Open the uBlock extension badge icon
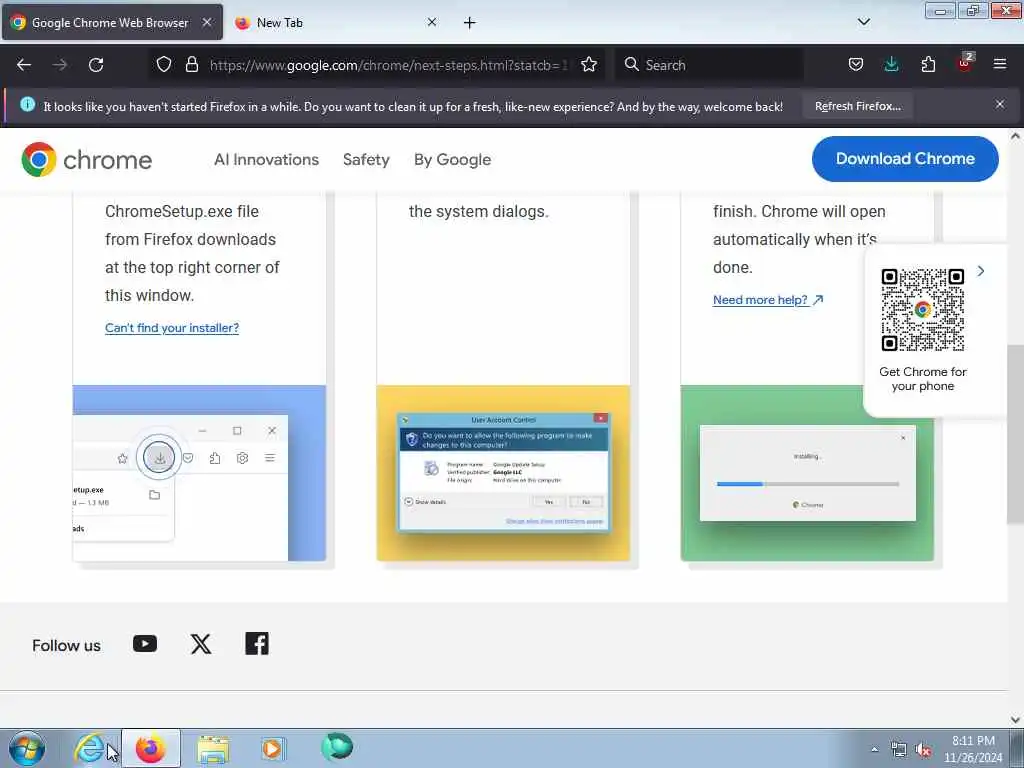This screenshot has height=768, width=1024. point(965,63)
